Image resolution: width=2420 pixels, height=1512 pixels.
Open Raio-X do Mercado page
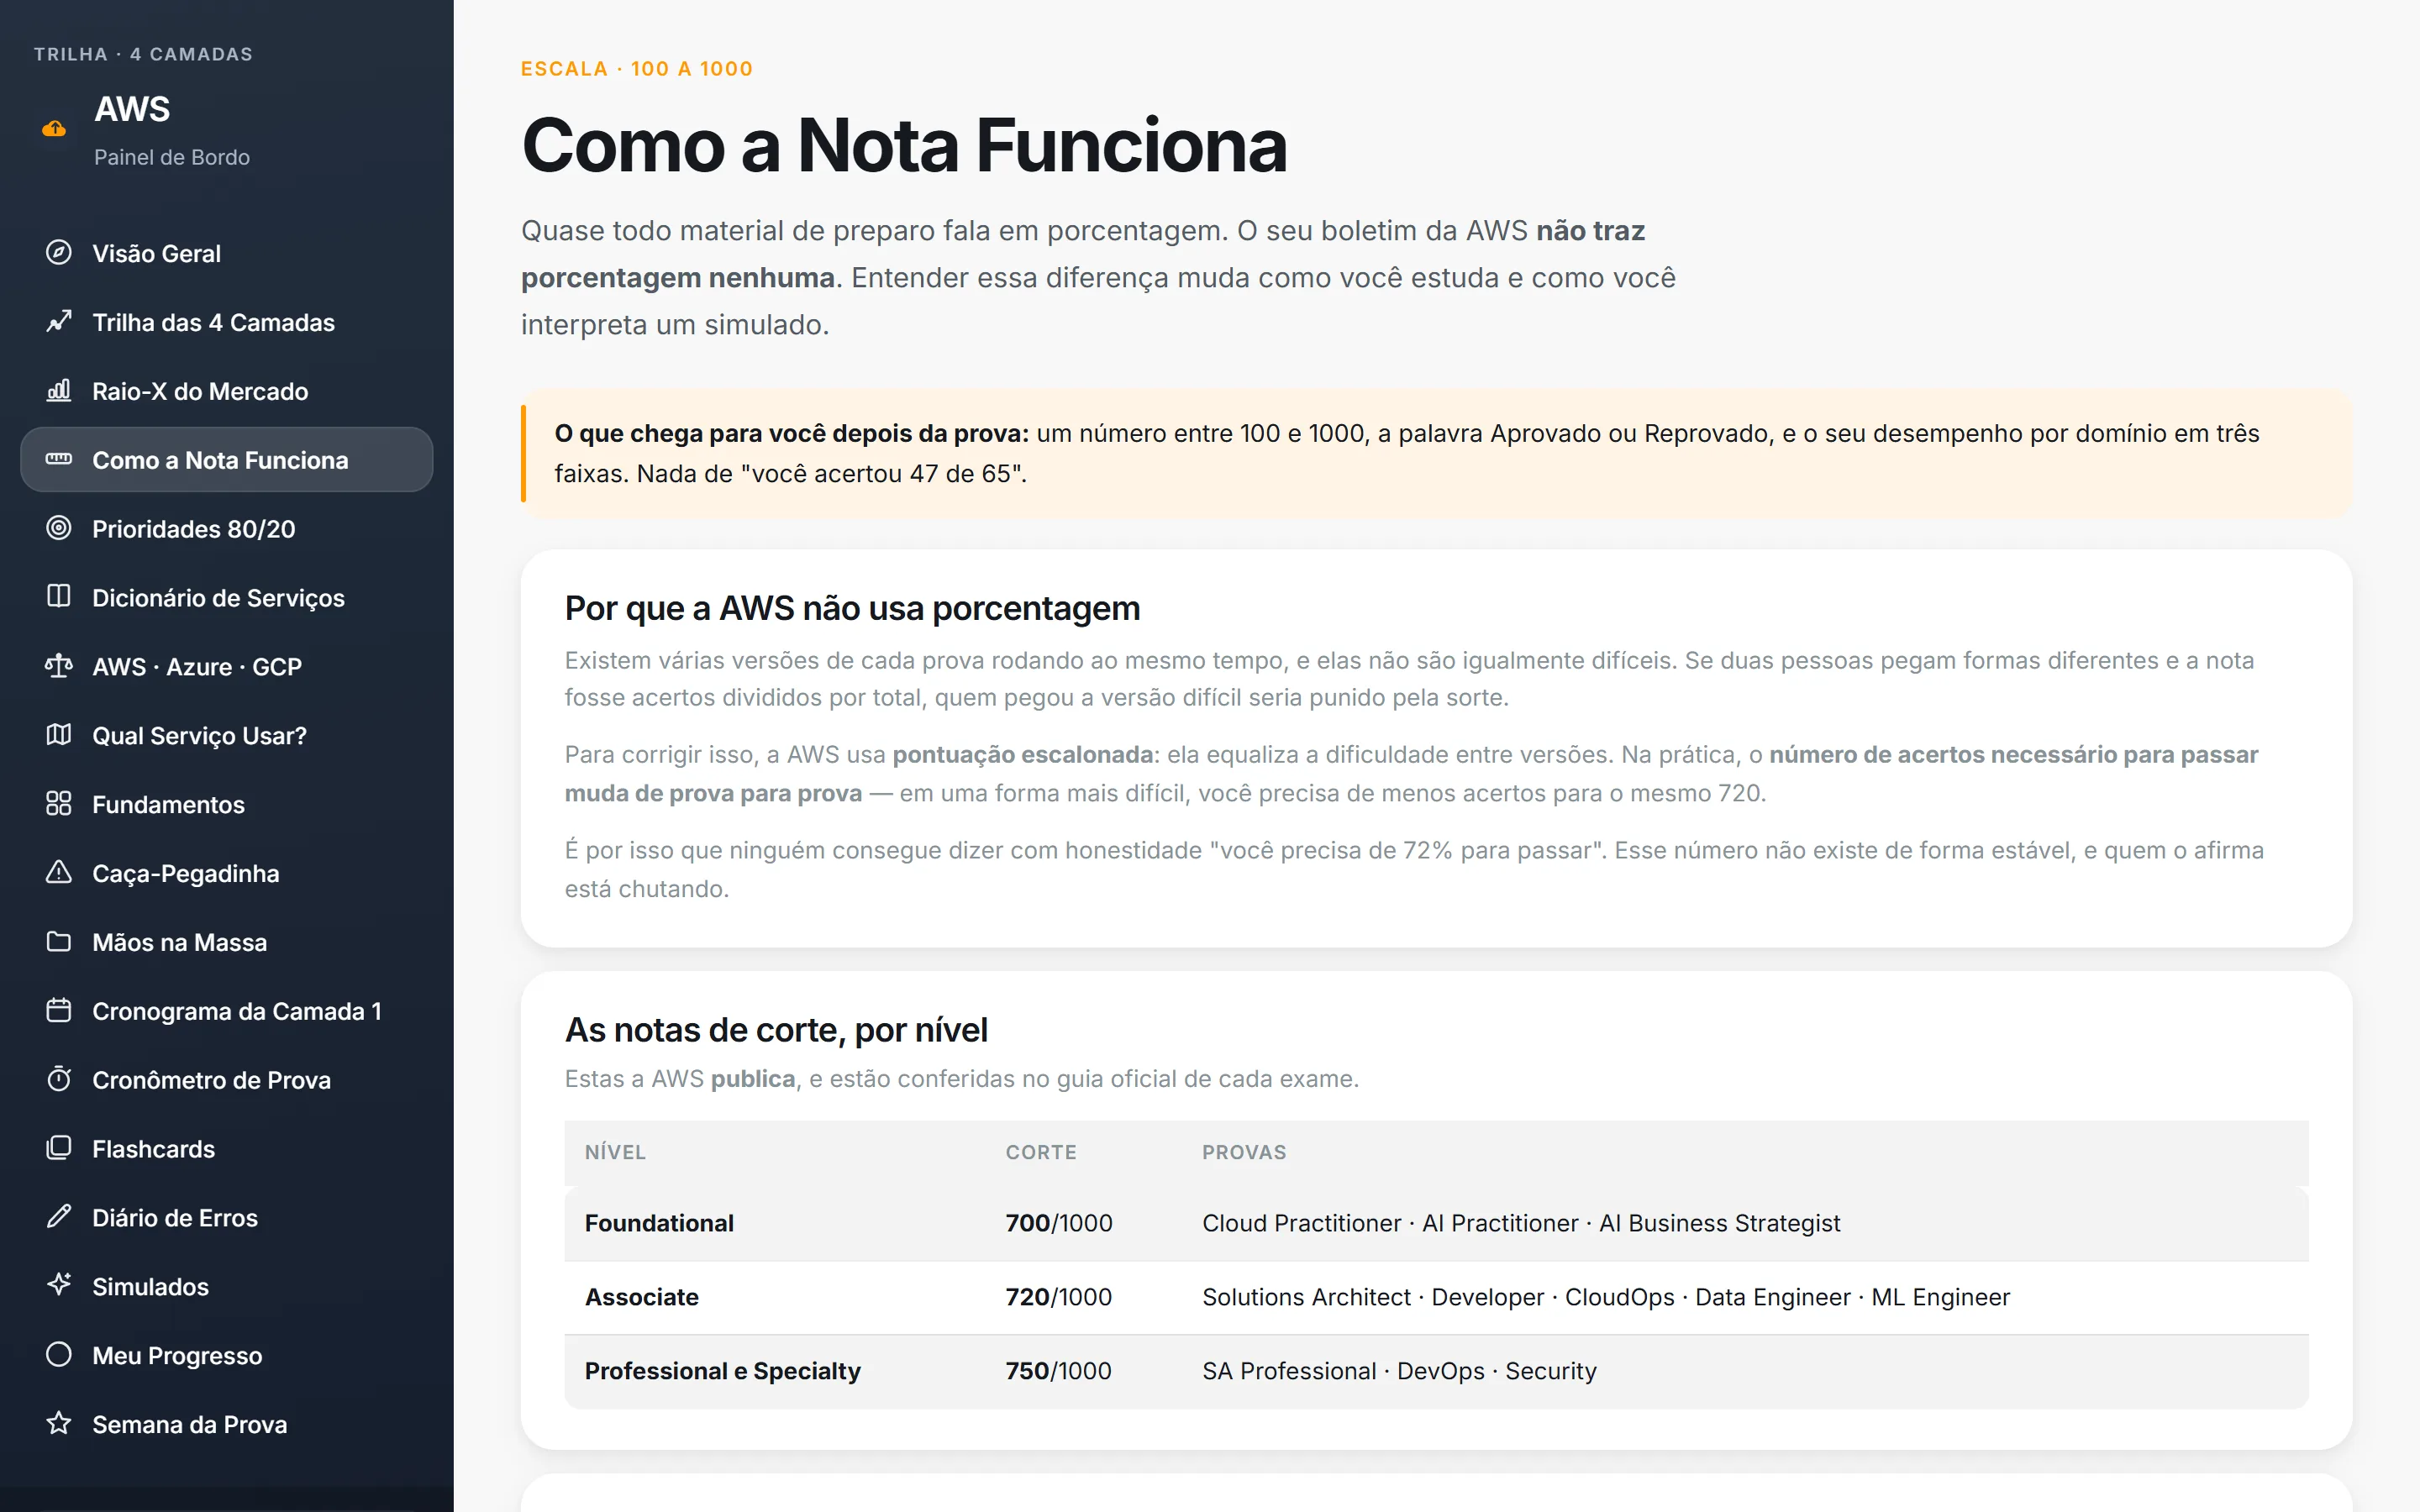[227, 391]
